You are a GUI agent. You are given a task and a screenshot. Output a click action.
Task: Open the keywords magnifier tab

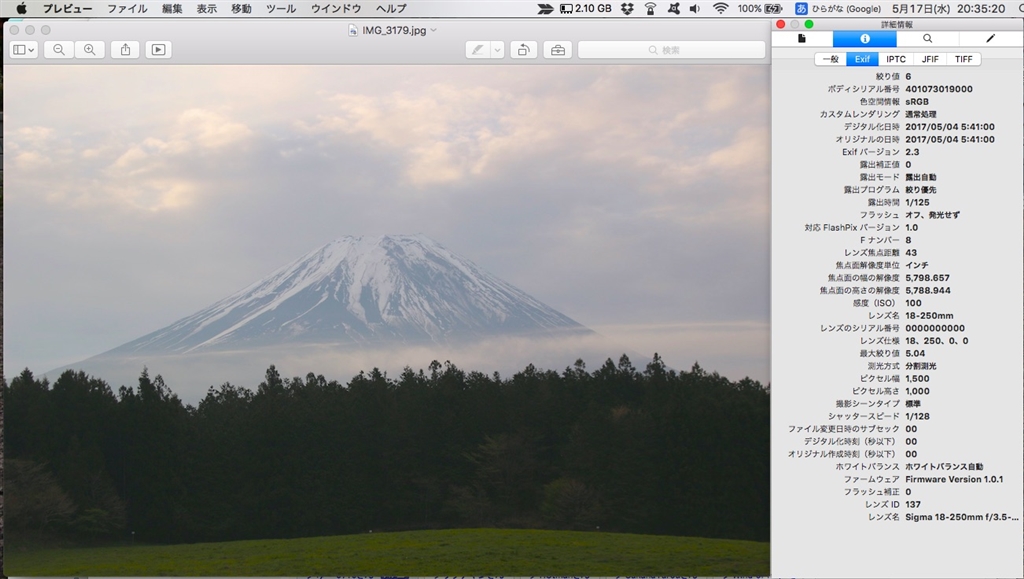[x=927, y=39]
